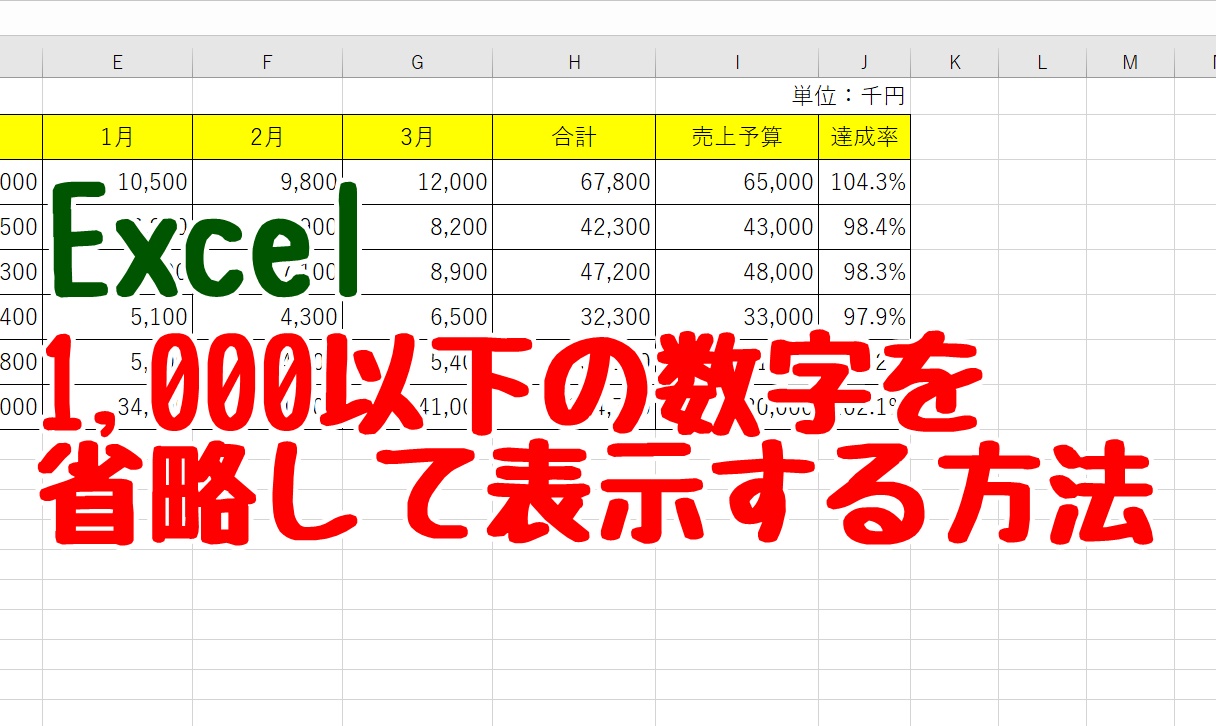Click the cell showing 98.3%
The height and width of the screenshot is (726, 1216).
864,272
